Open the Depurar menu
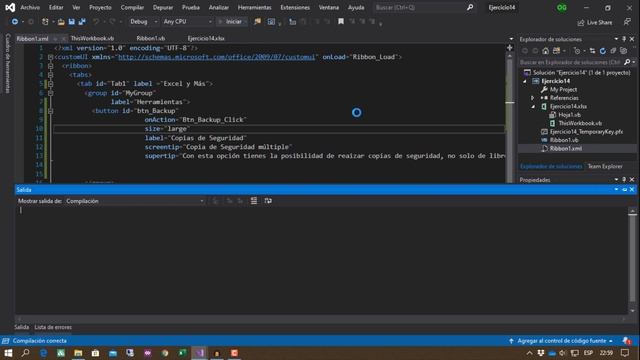Image resolution: width=640 pixels, height=360 pixels. (x=163, y=7)
